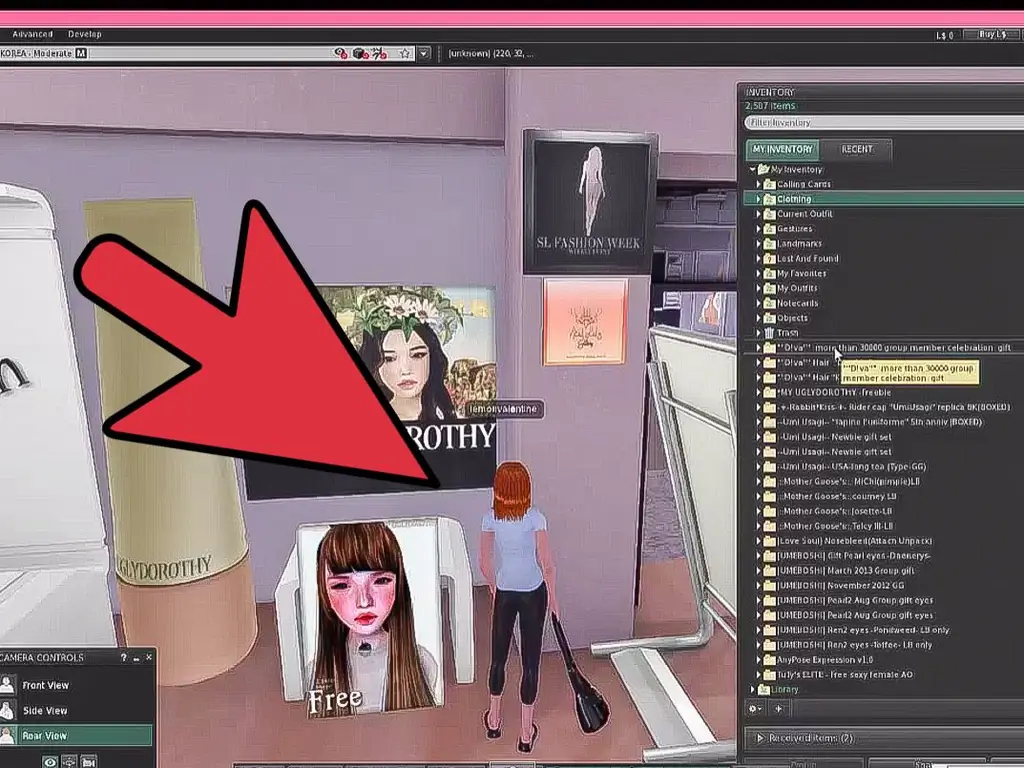
Task: Click the scripts-disabled icon in address bar
Action: pyautogui.click(x=380, y=53)
